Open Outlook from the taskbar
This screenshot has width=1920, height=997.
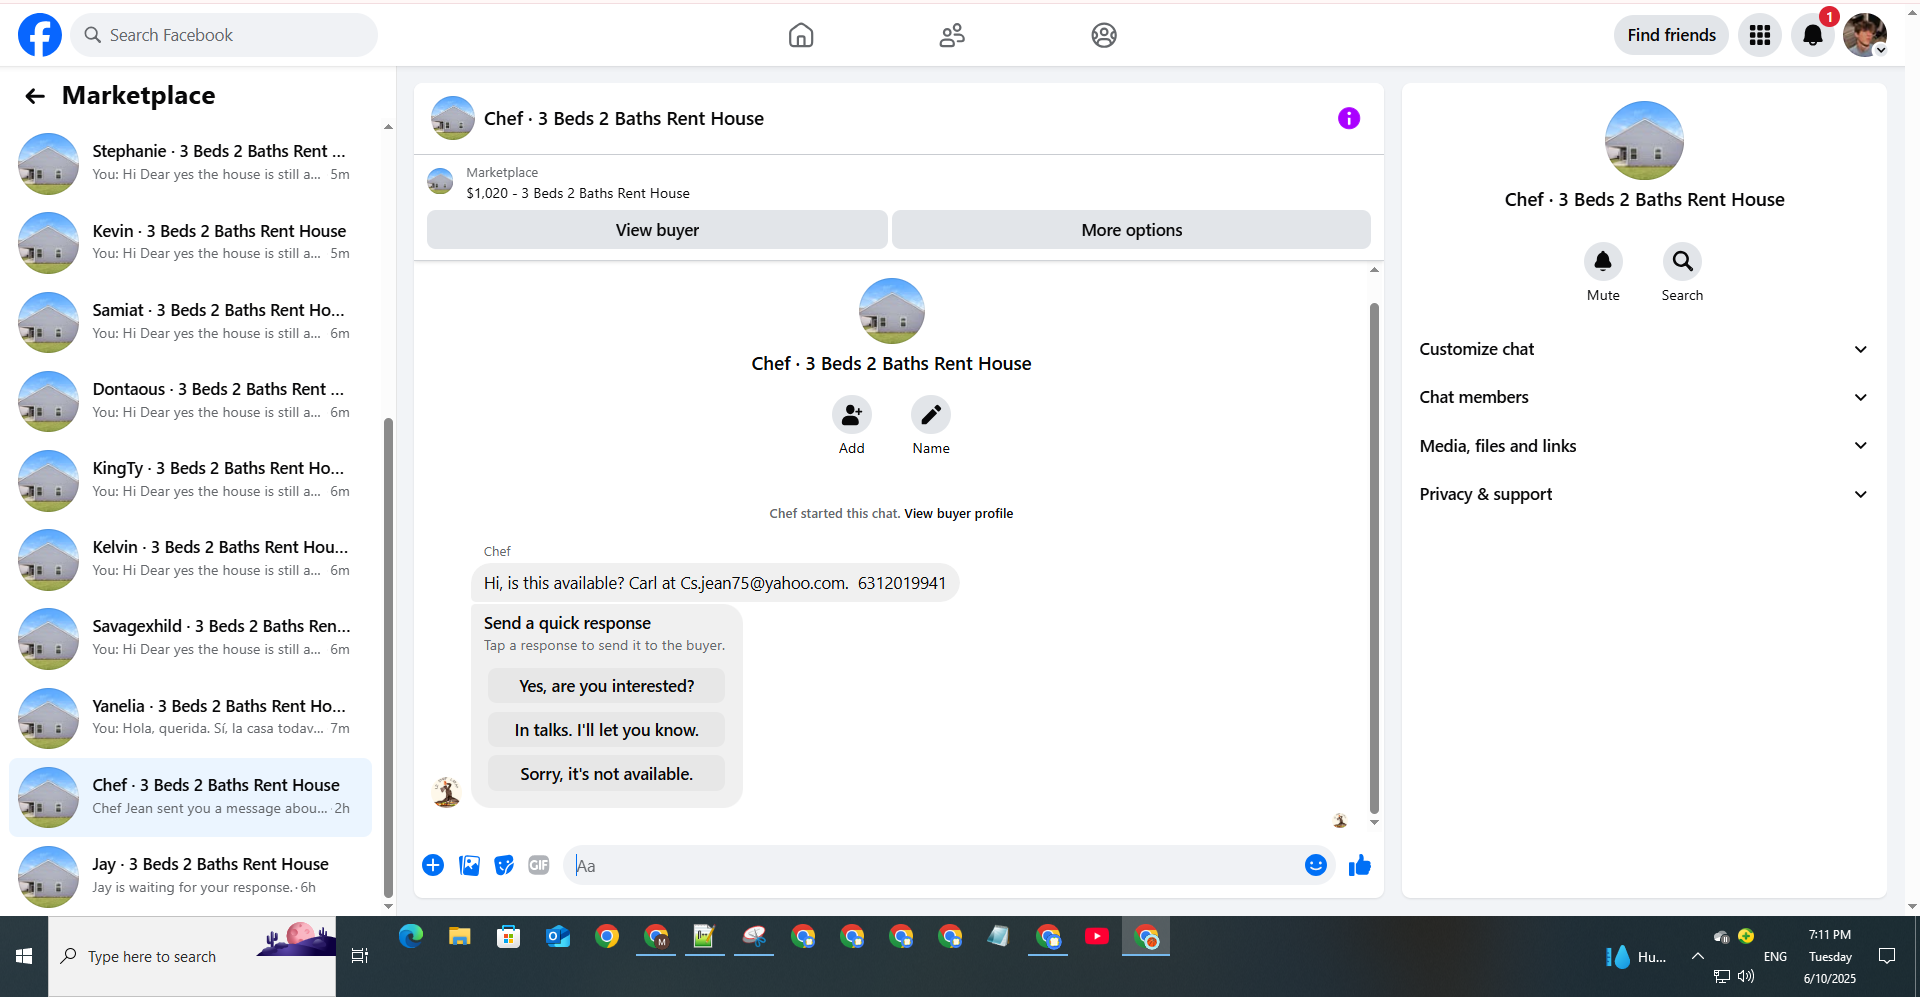click(x=557, y=936)
